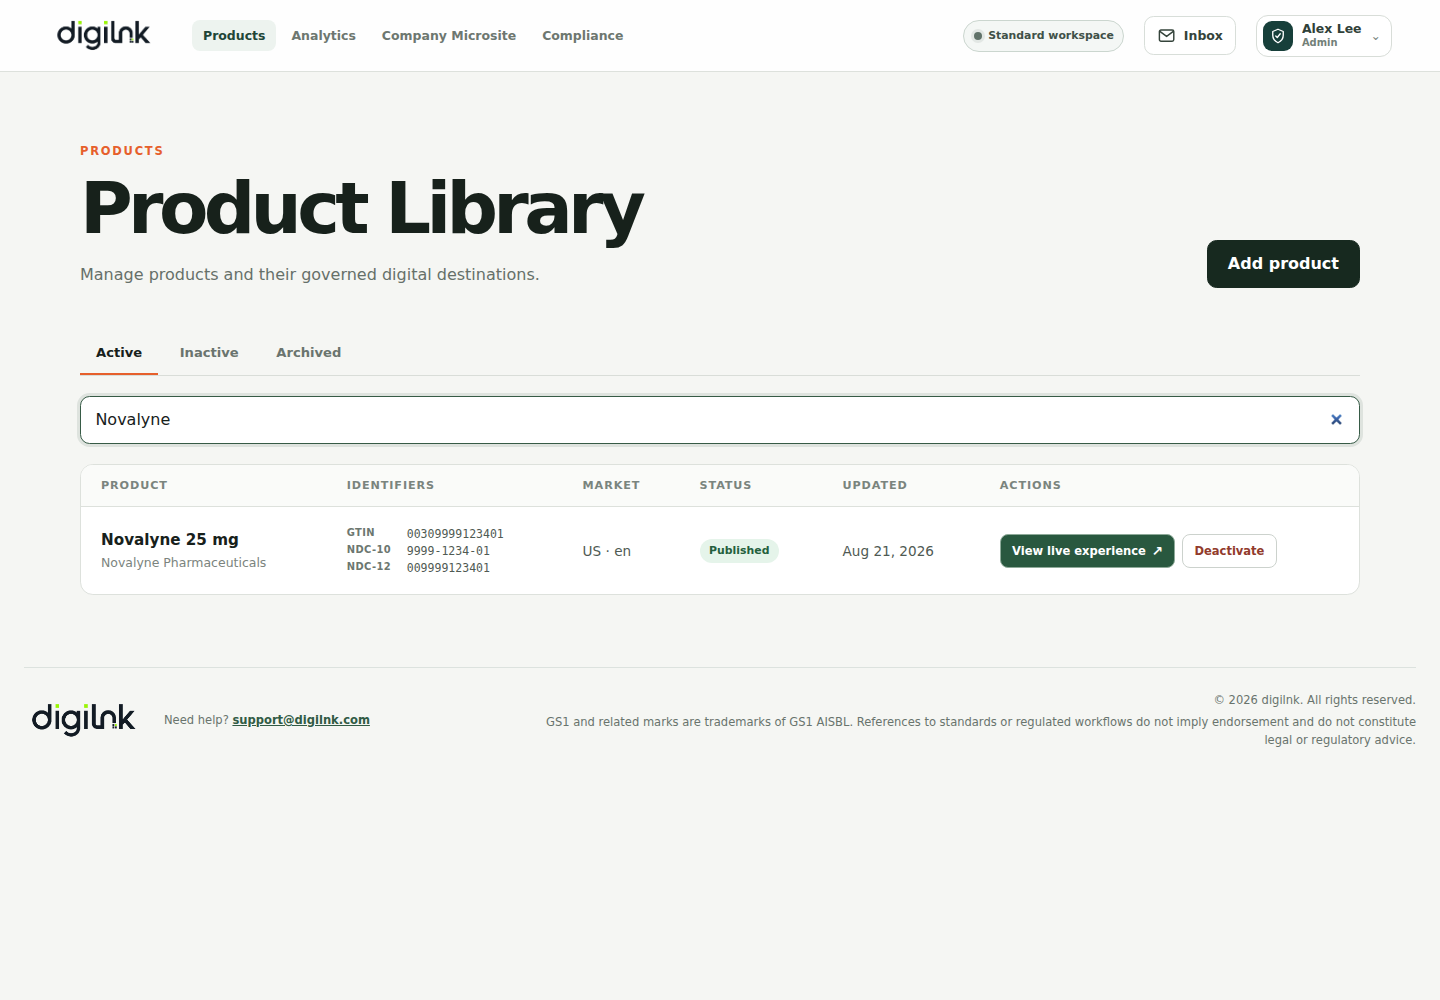The width and height of the screenshot is (1440, 1000).
Task: Open the Inbox
Action: tap(1190, 36)
